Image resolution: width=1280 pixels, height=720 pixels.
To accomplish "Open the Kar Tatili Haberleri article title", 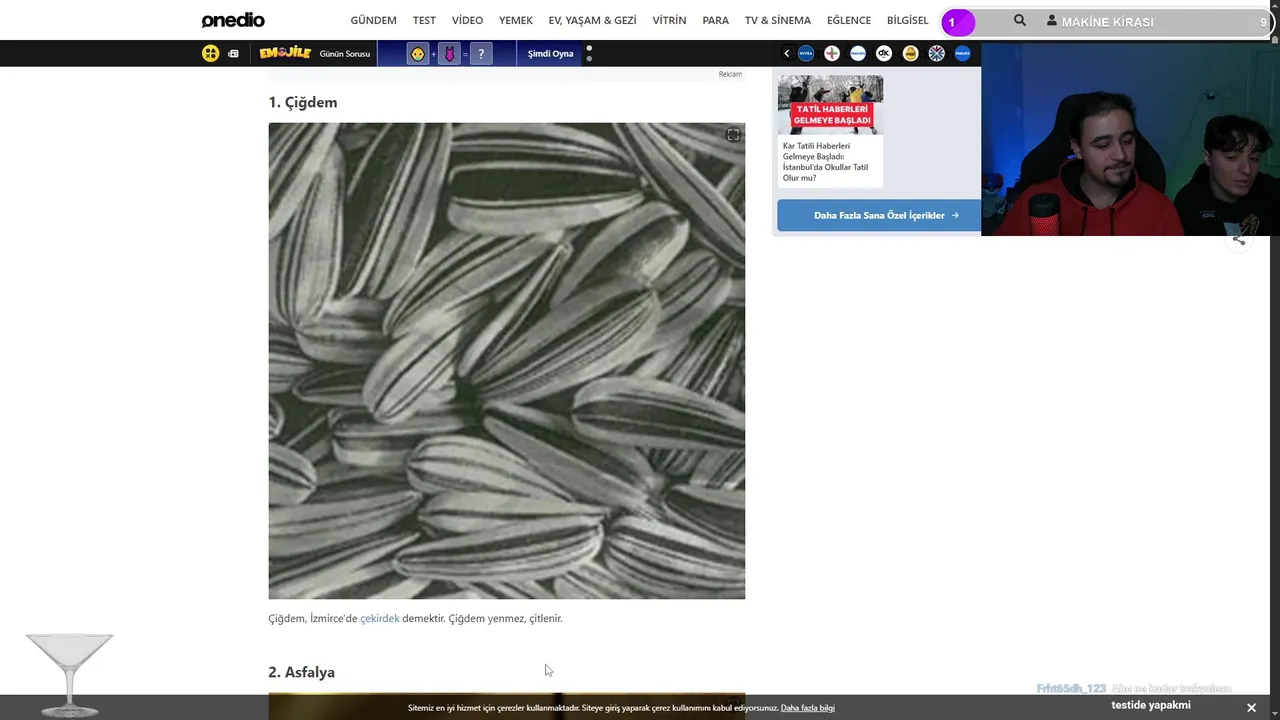I will 826,162.
